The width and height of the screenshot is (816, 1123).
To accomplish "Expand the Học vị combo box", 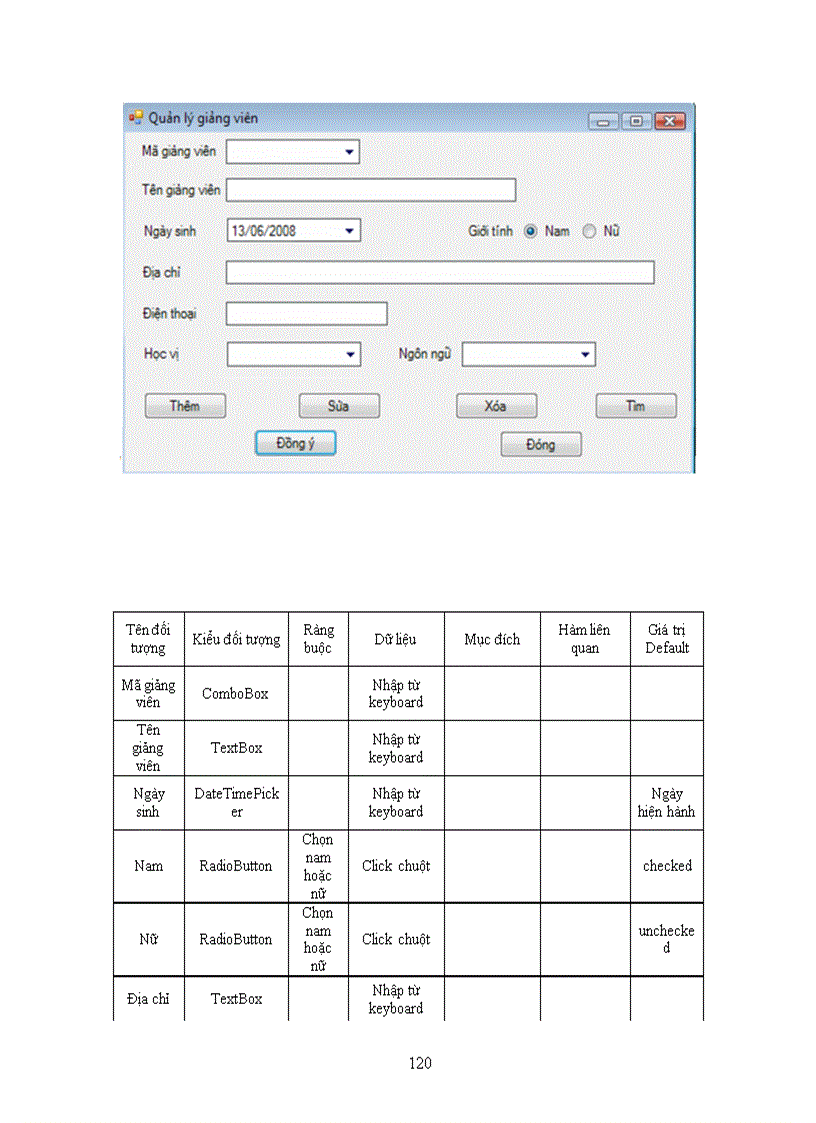I will coord(350,354).
